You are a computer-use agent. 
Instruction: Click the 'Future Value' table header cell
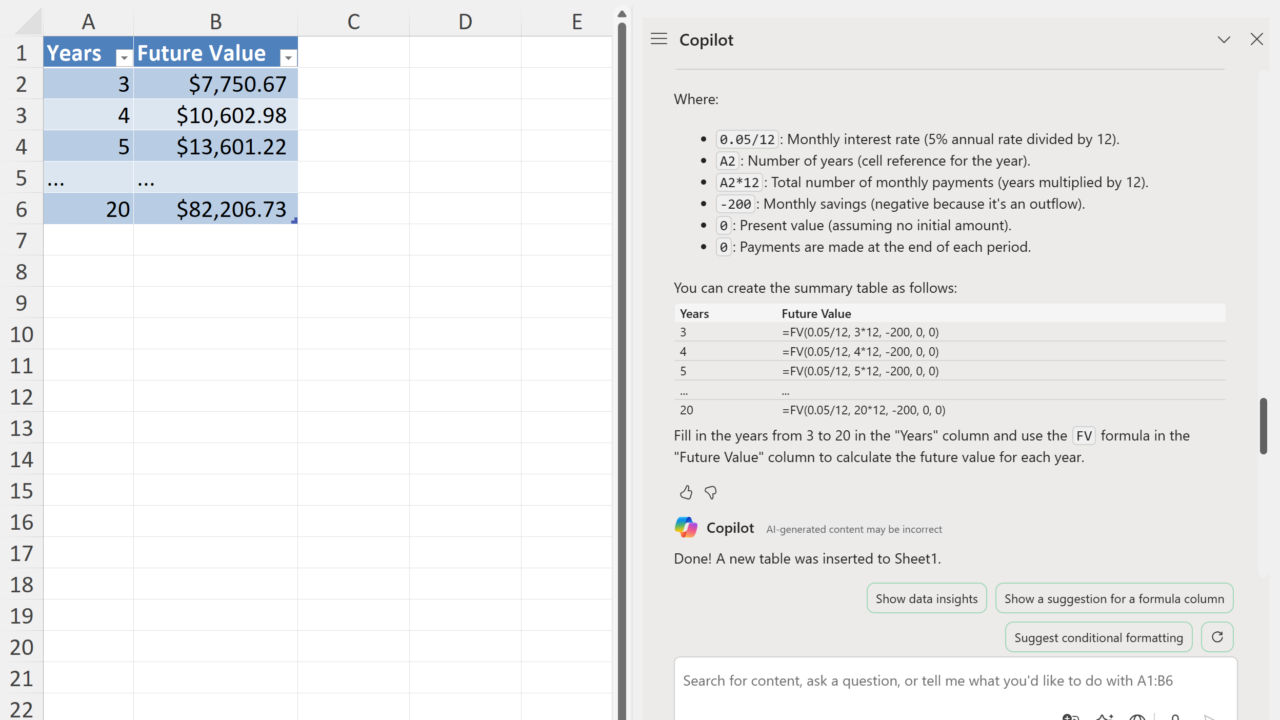tap(215, 53)
